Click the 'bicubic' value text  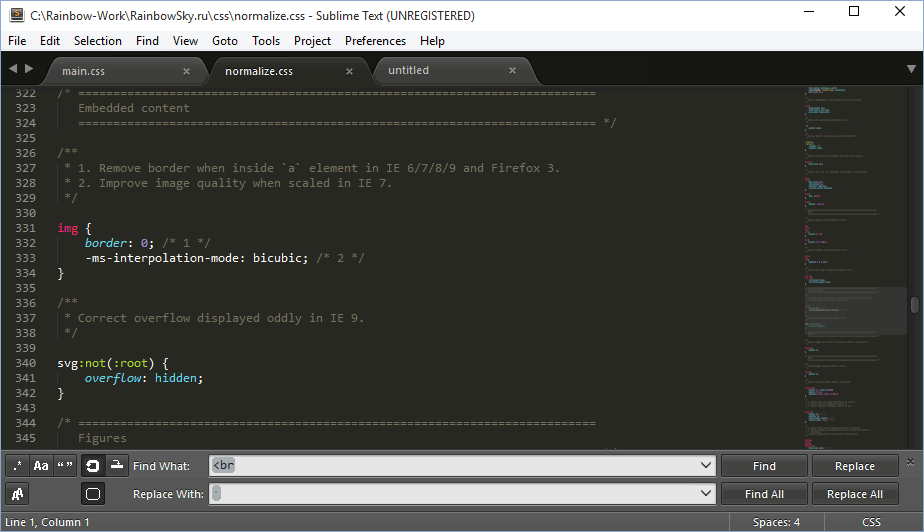pyautogui.click(x=277, y=258)
